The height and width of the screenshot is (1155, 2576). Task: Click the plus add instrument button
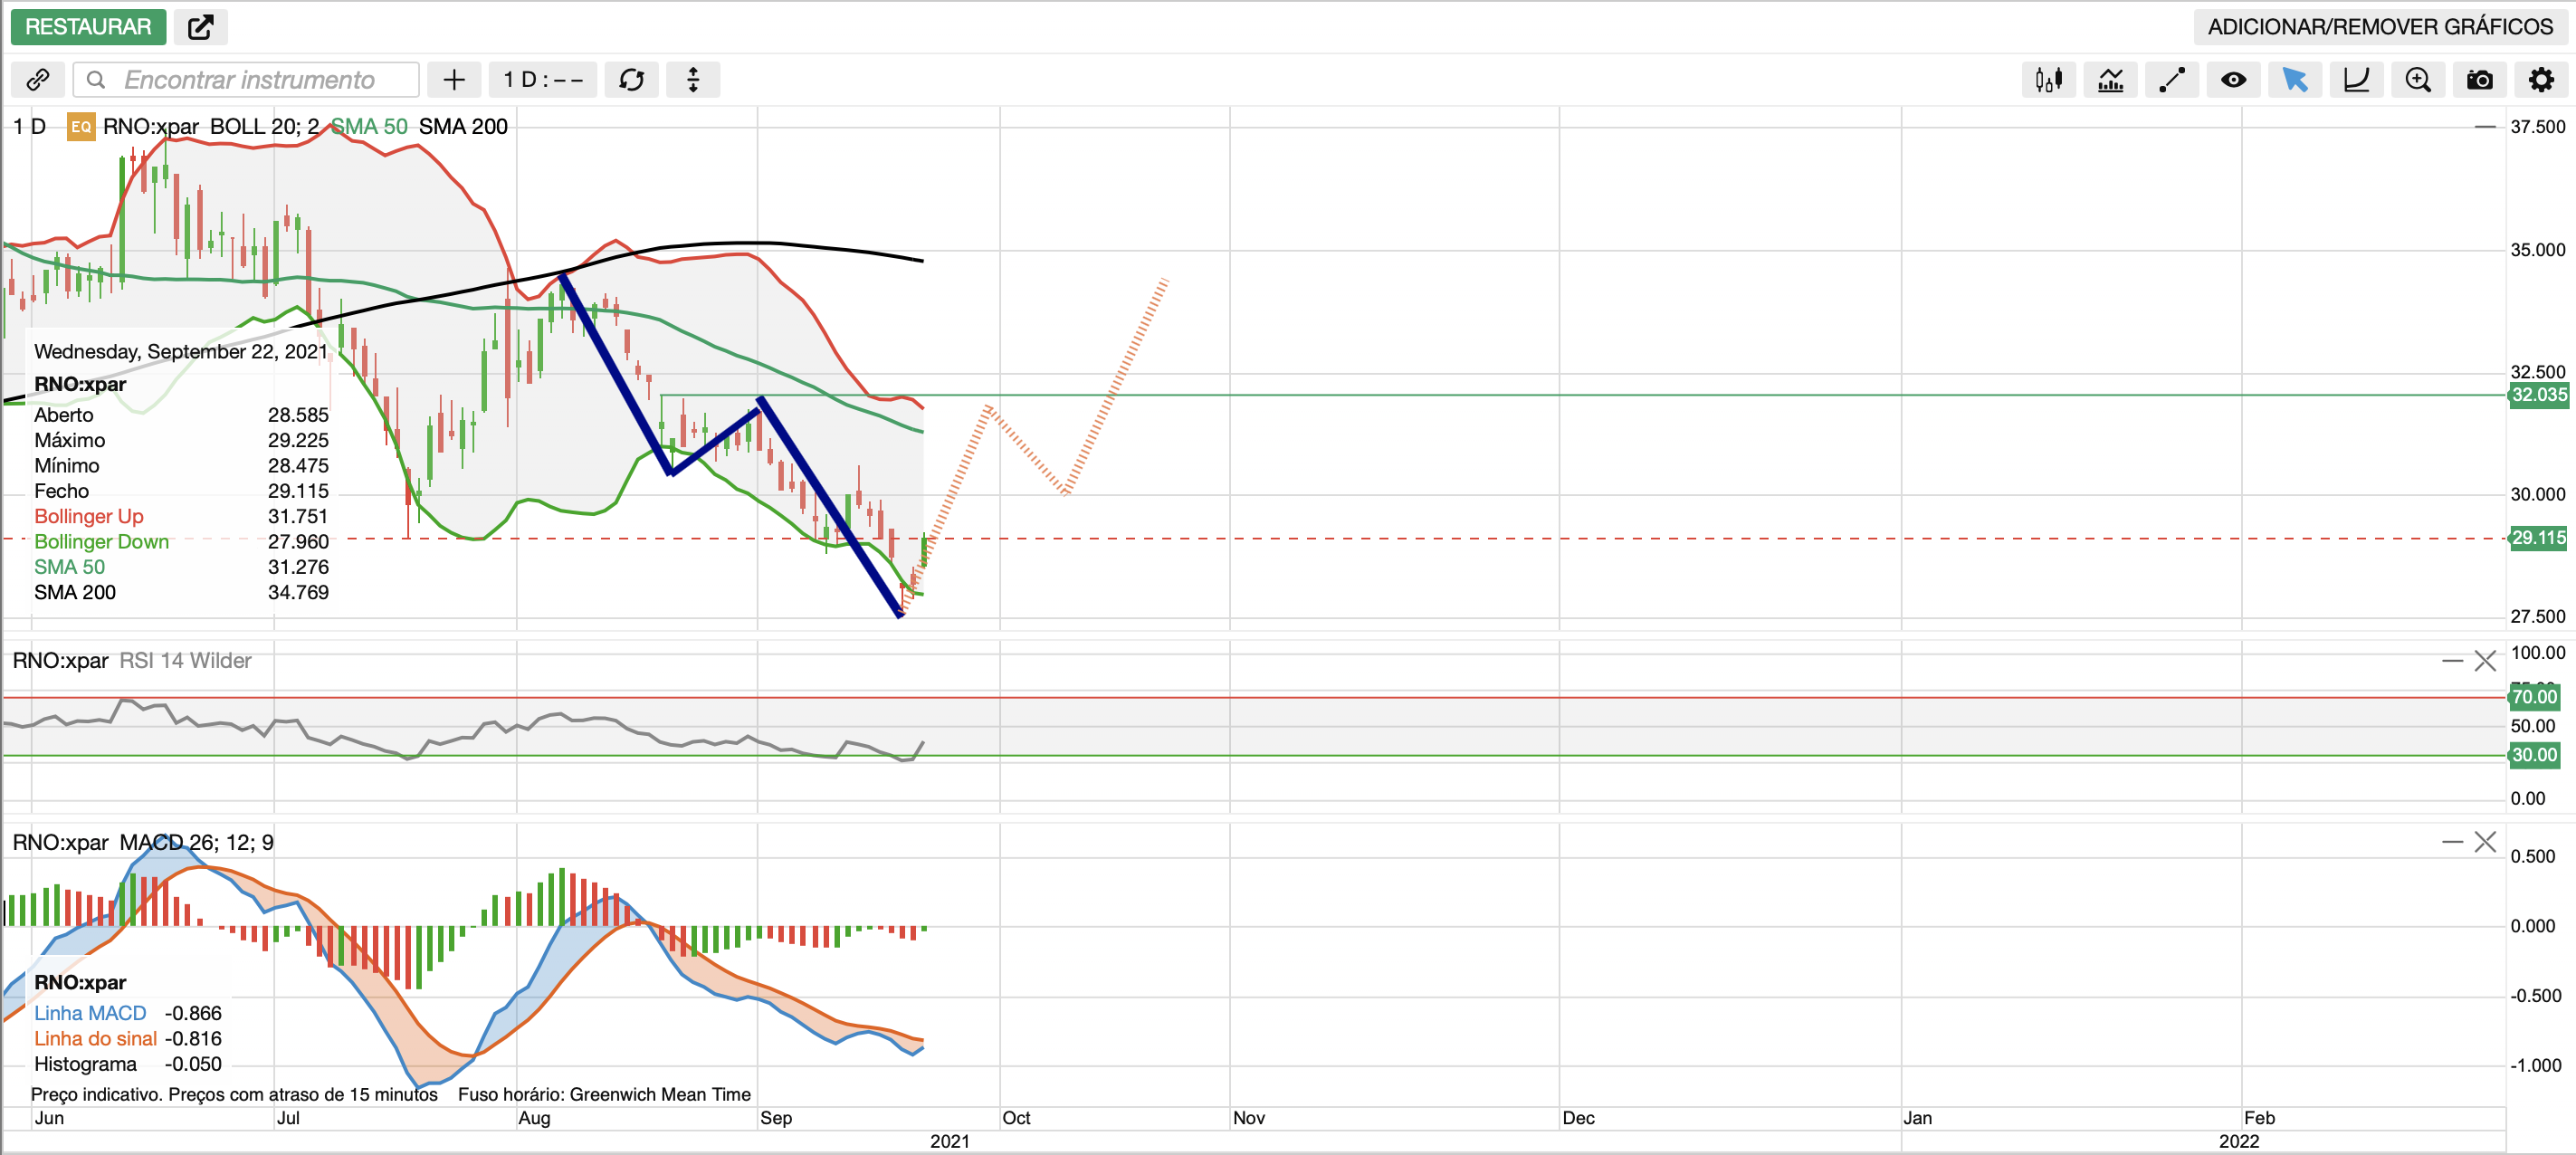click(454, 80)
